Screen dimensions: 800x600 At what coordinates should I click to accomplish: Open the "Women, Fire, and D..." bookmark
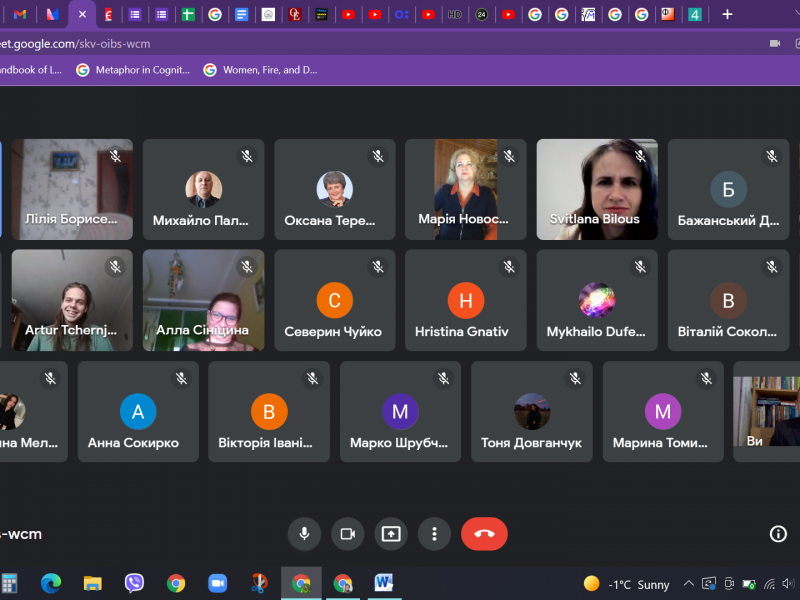260,70
